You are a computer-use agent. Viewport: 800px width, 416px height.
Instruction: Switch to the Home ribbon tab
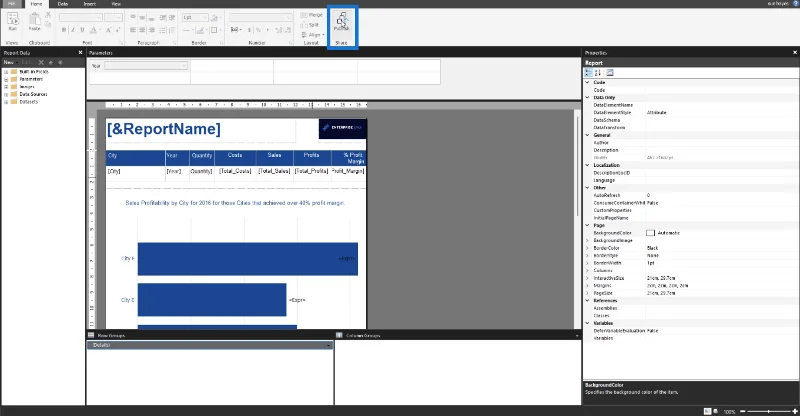(x=36, y=4)
